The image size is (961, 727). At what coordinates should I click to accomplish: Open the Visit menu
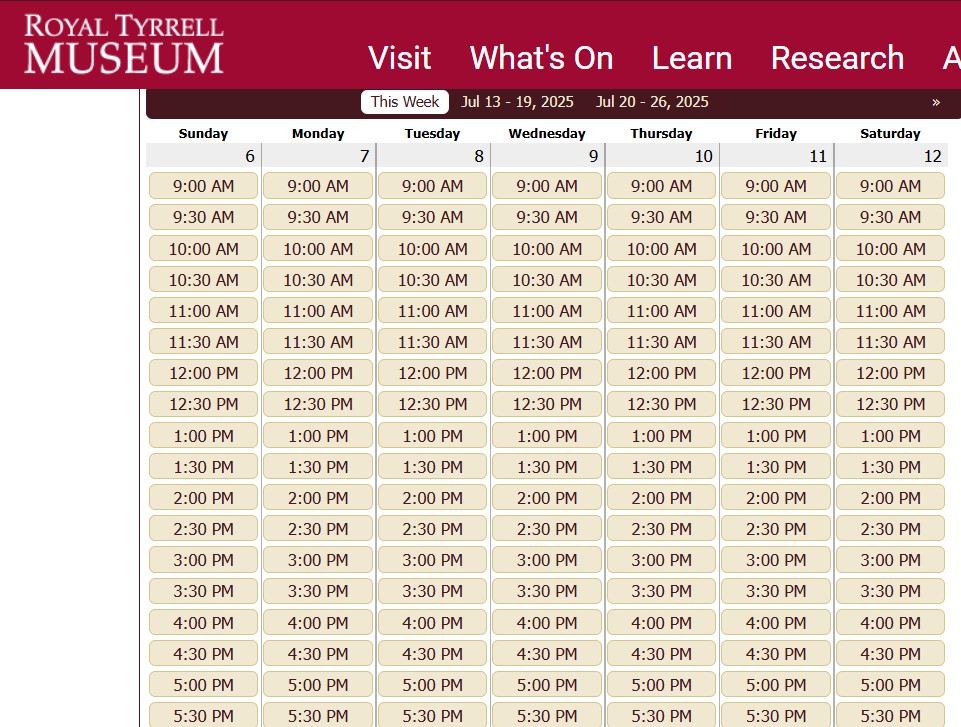[x=400, y=58]
